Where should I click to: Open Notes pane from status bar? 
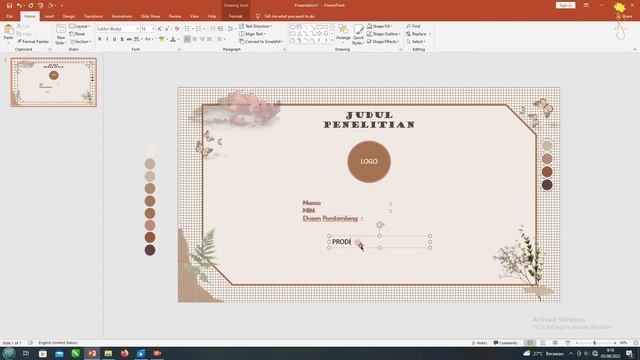[479, 343]
